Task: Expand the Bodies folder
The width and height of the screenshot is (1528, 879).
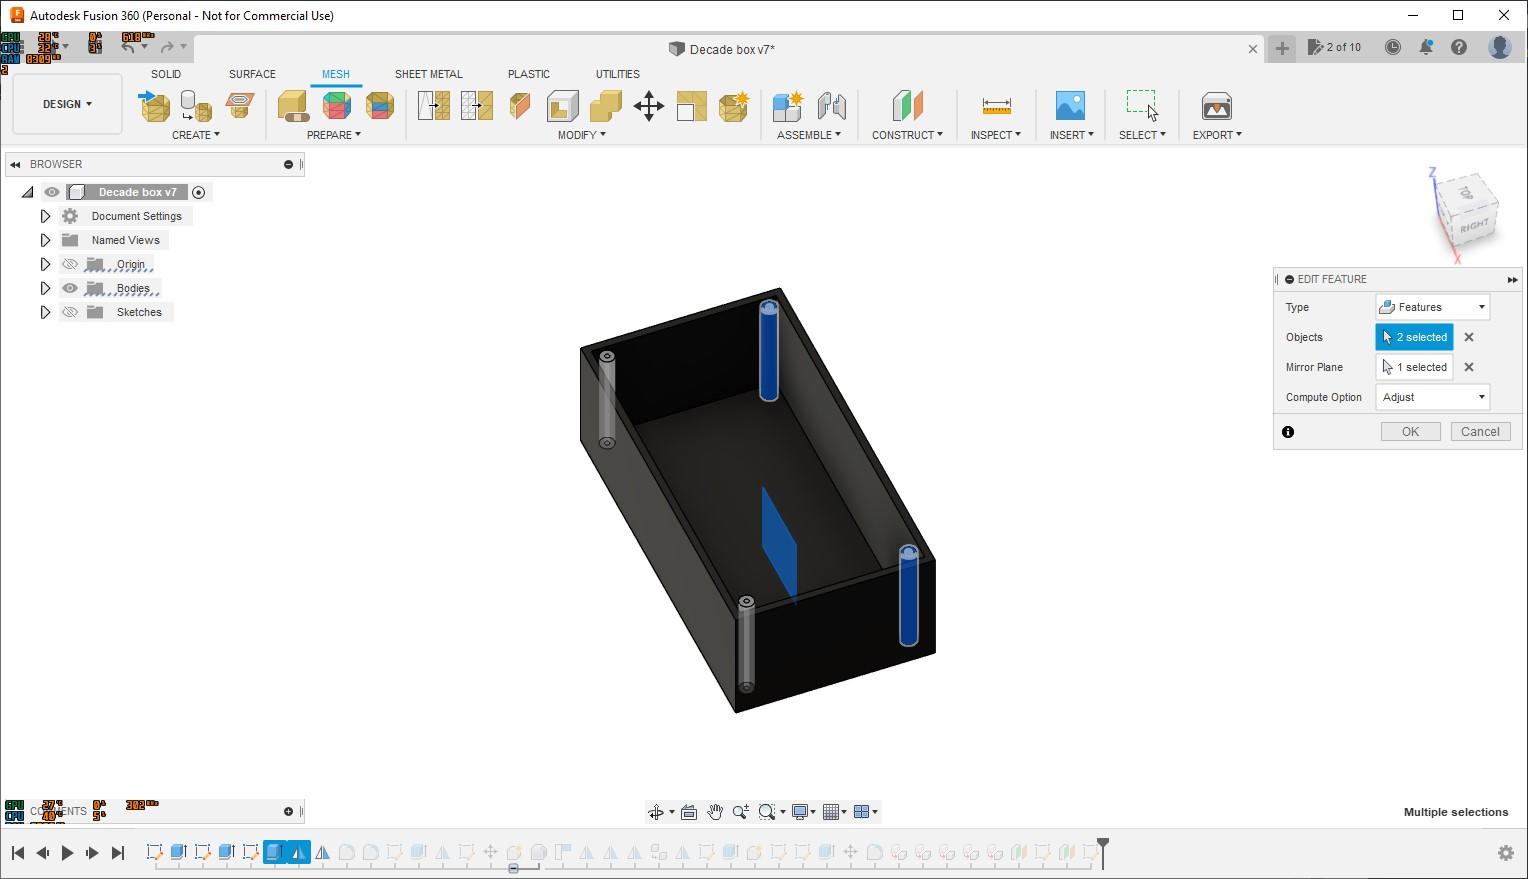Action: [x=45, y=288]
